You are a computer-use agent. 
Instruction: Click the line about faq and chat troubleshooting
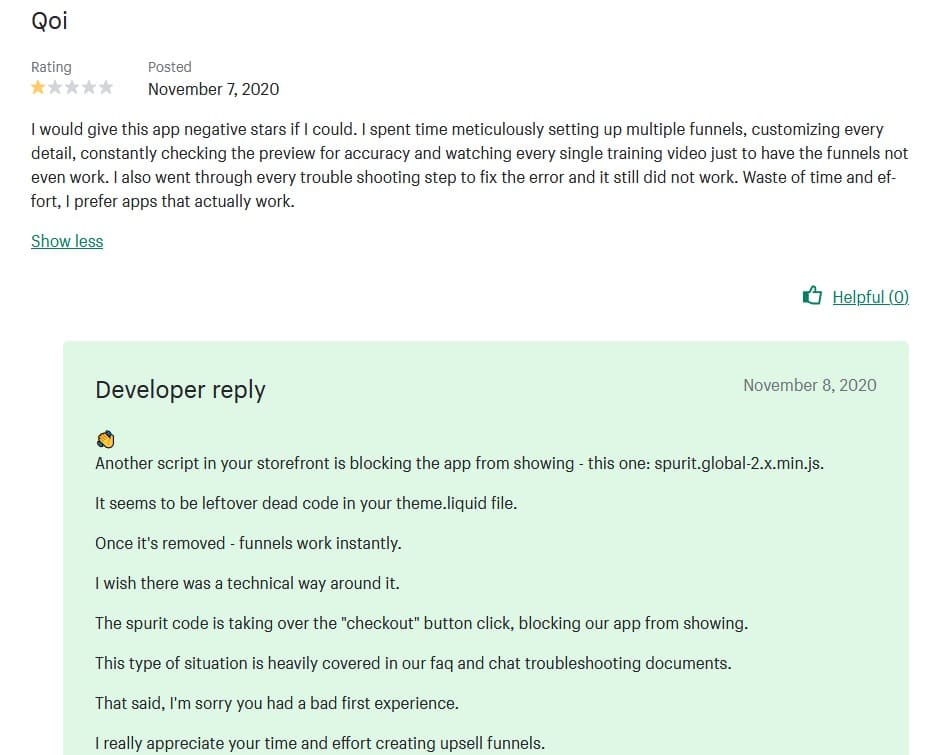click(413, 663)
